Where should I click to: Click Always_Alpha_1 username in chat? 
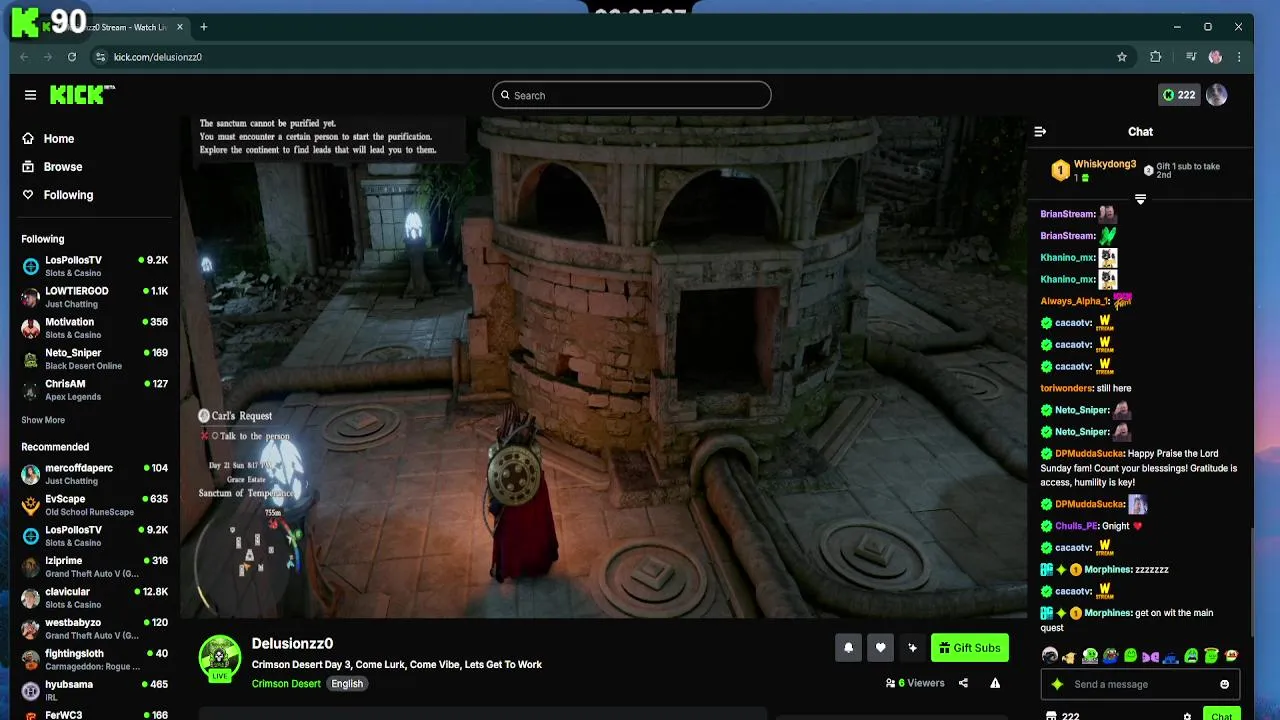pyautogui.click(x=1074, y=301)
